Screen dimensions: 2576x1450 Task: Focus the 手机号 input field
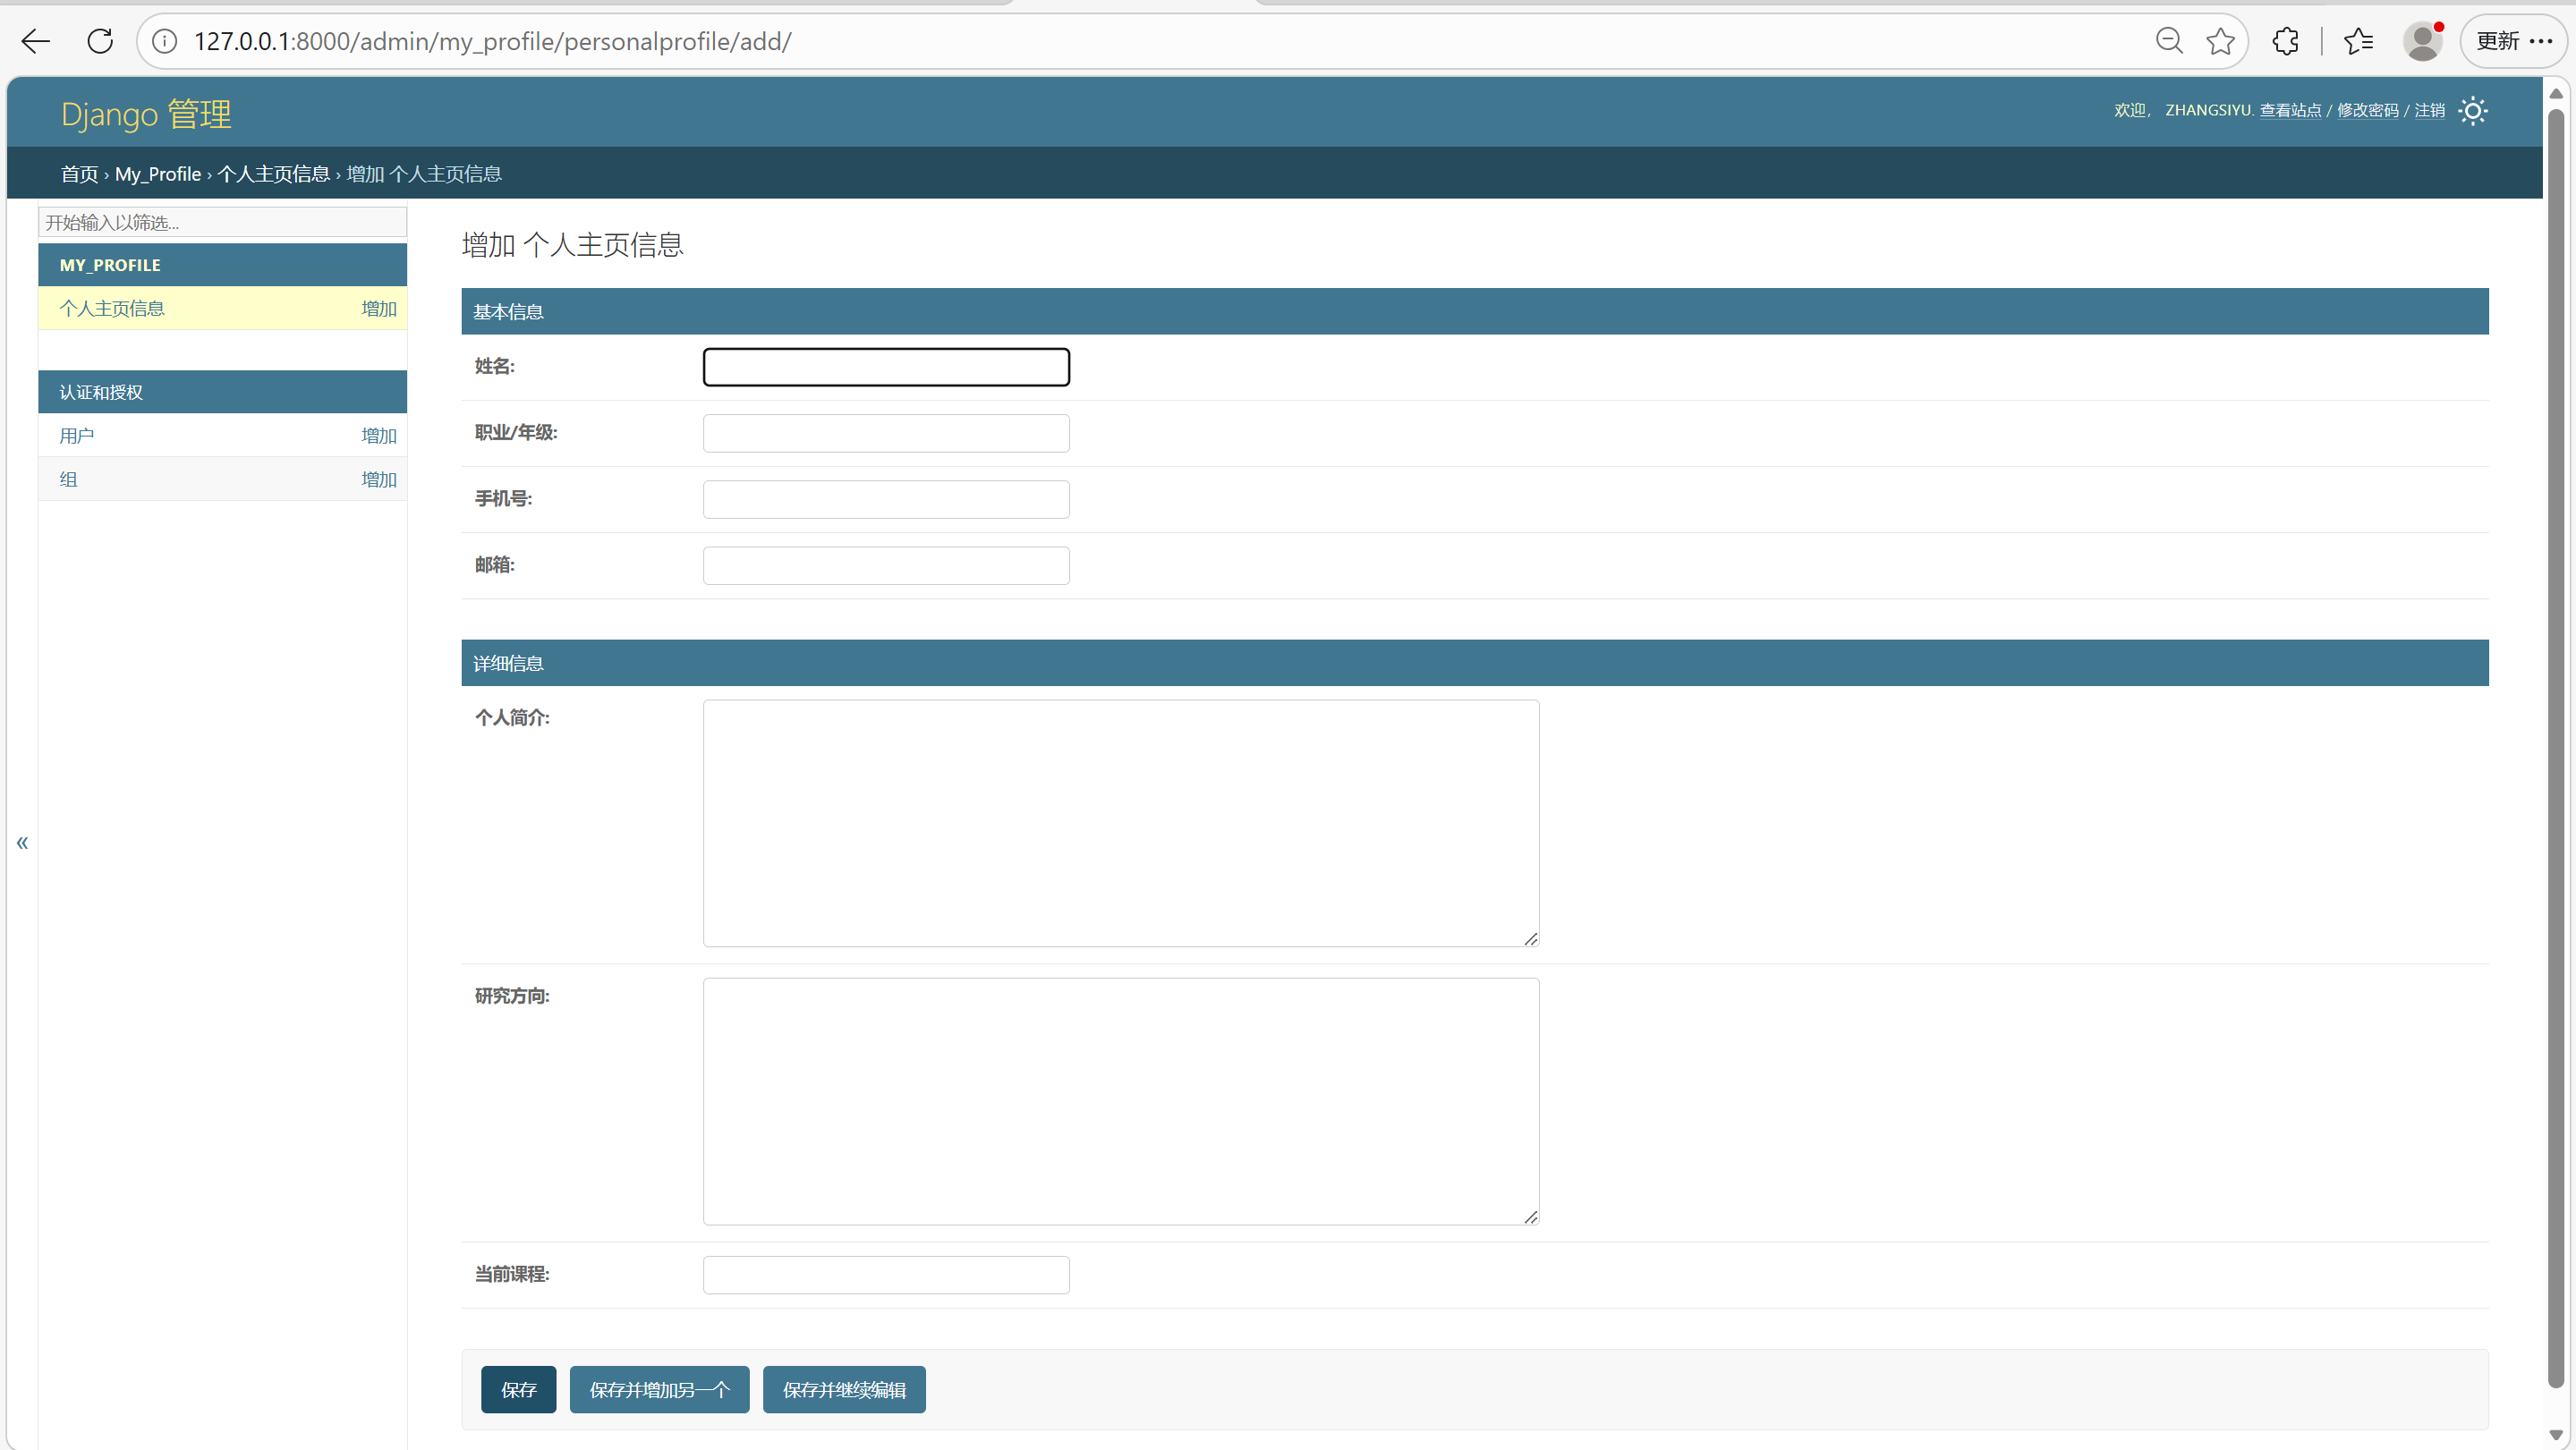(886, 499)
